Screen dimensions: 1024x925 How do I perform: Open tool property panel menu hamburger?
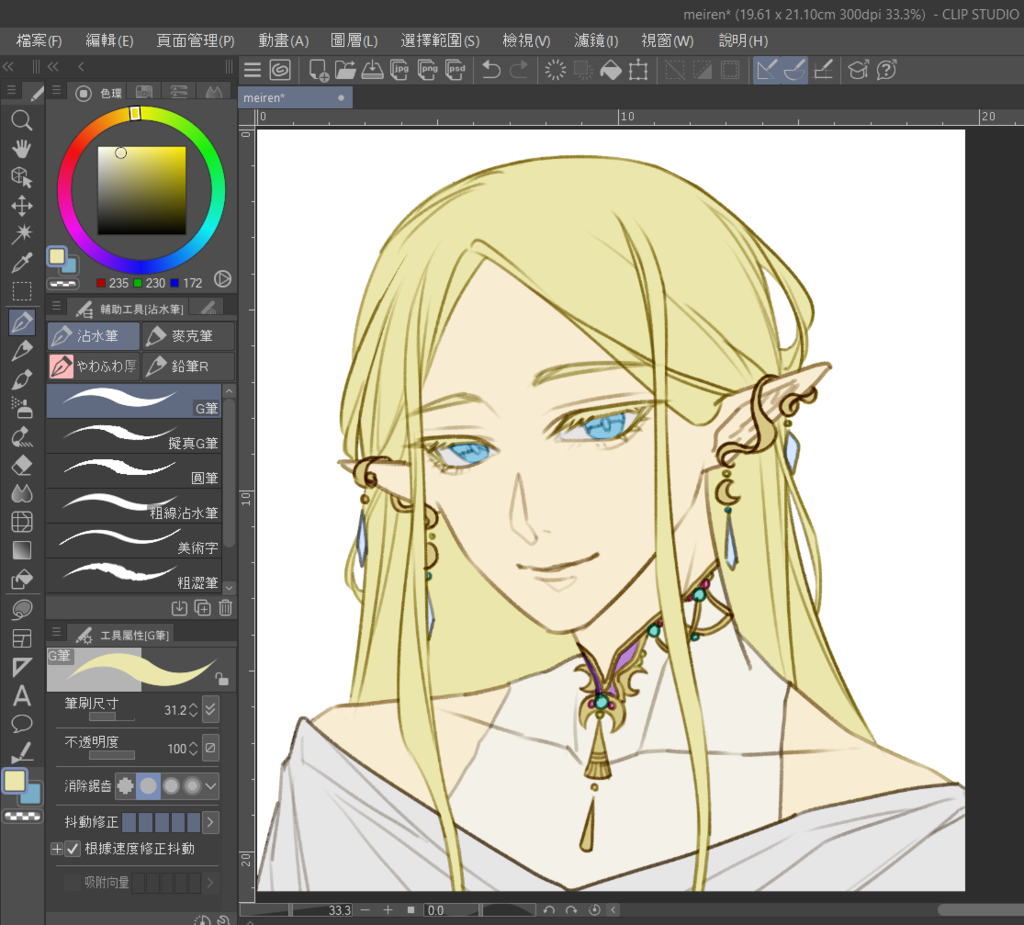click(56, 632)
